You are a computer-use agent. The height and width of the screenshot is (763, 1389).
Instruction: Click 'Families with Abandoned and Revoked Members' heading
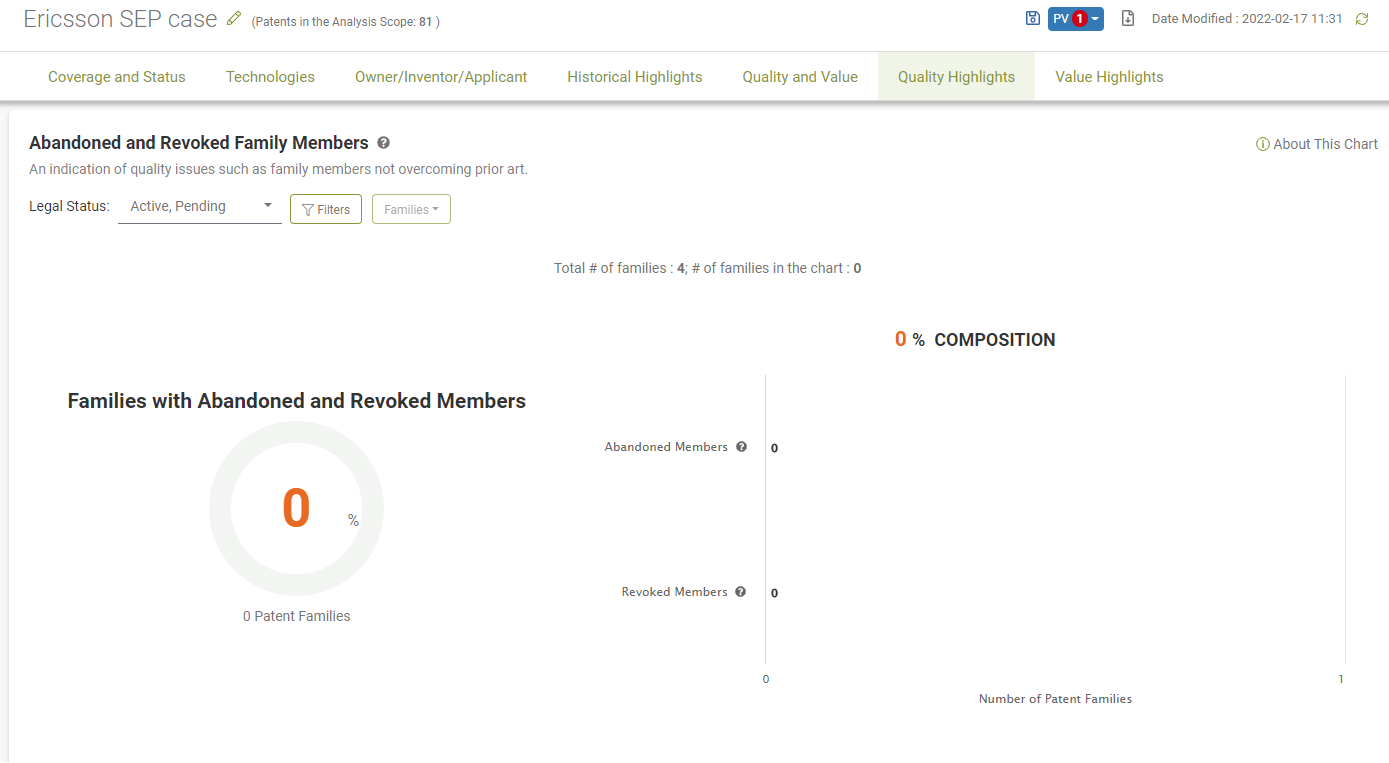[x=297, y=401]
